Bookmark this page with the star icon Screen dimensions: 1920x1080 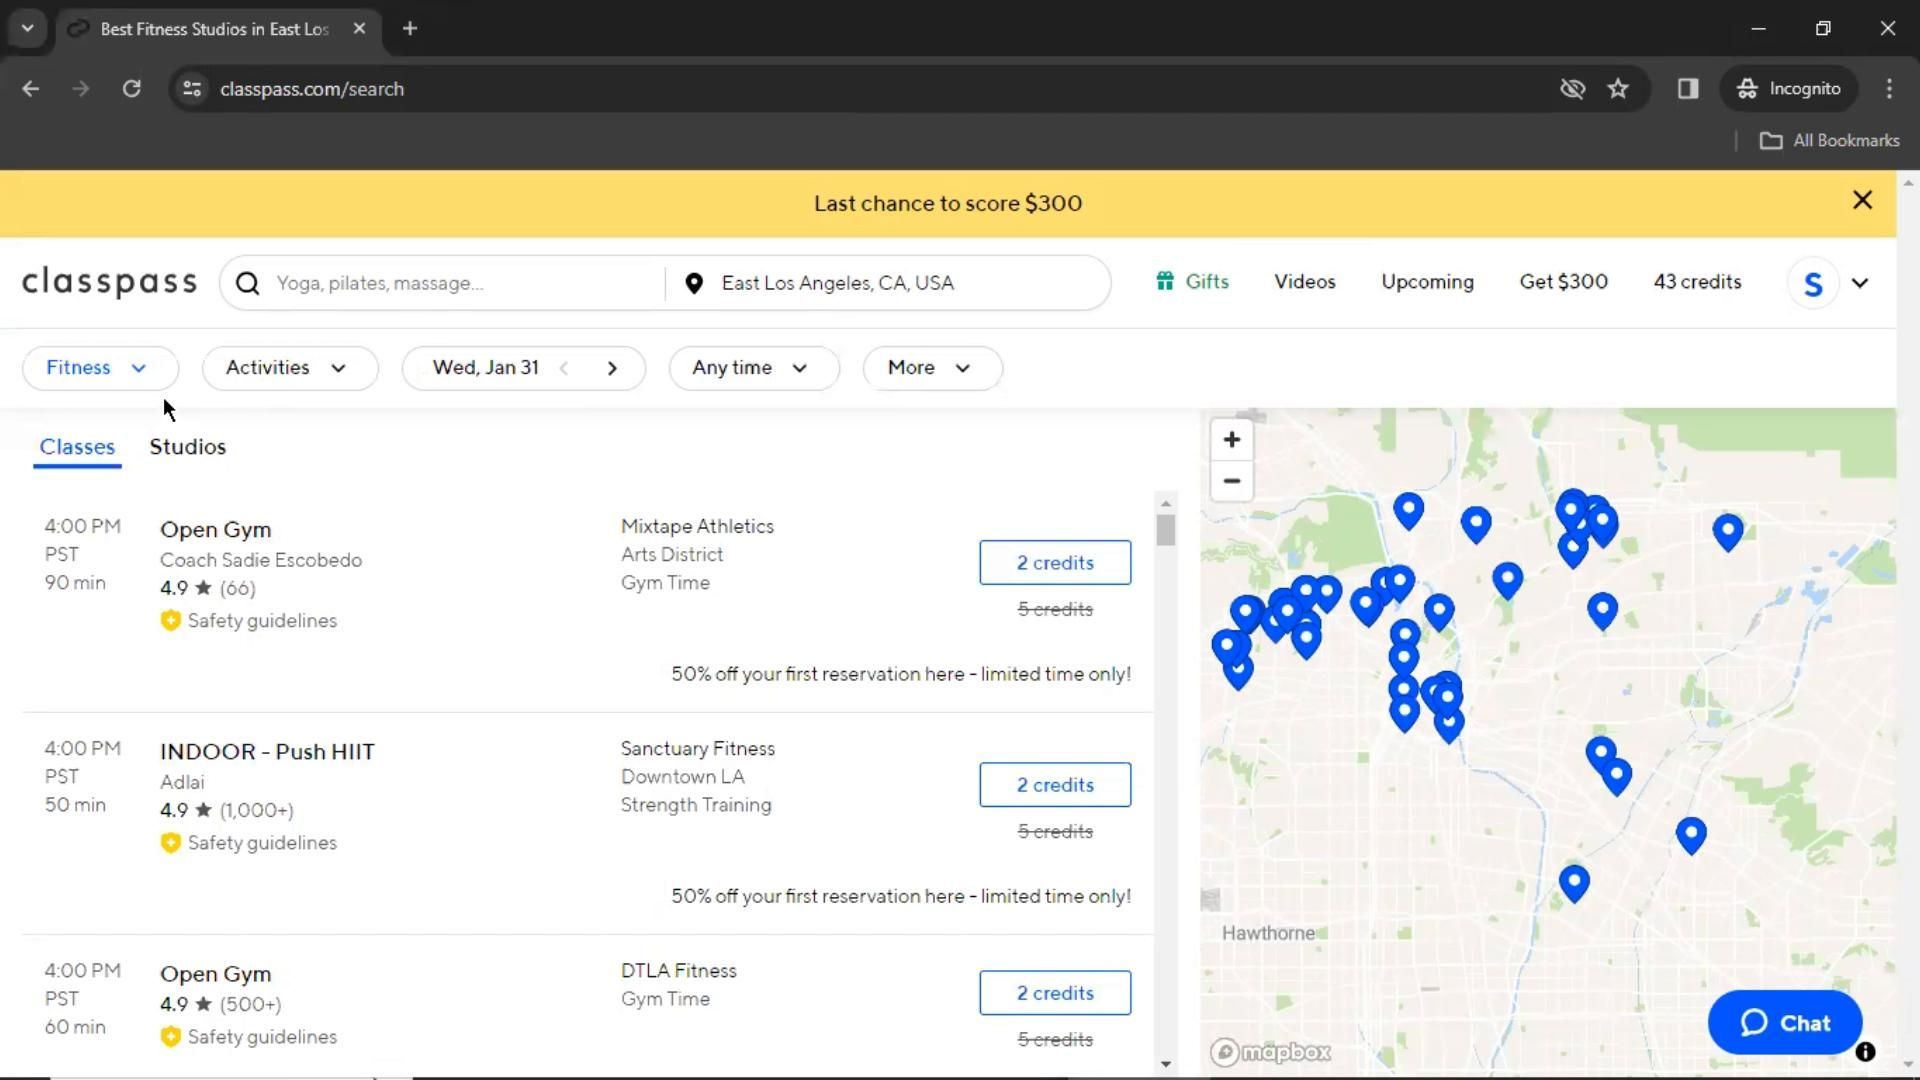point(1617,89)
